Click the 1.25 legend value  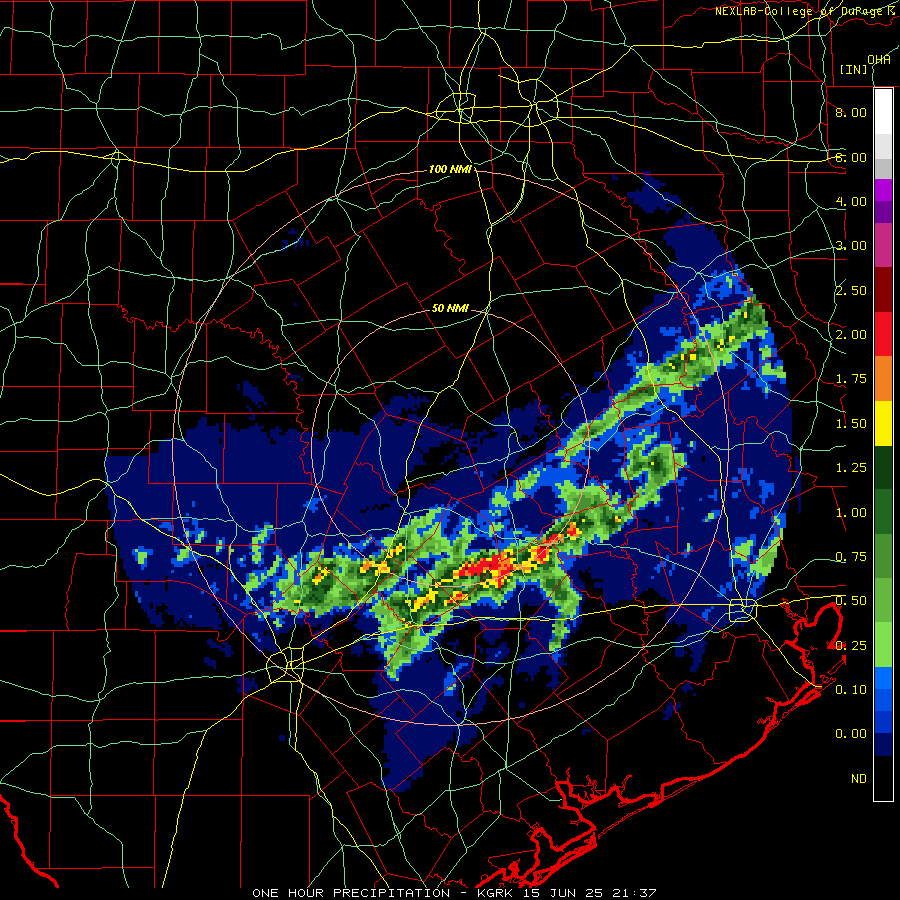(x=851, y=468)
